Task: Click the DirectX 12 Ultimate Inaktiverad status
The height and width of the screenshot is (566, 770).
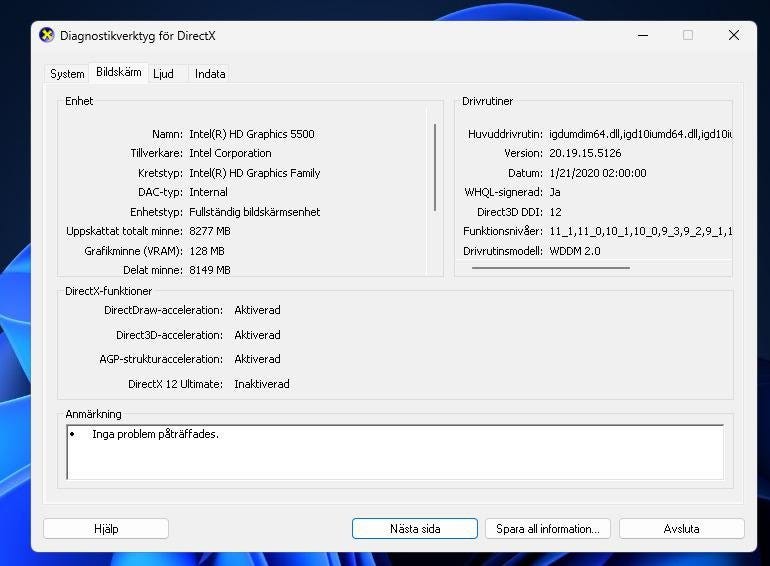Action: click(262, 384)
